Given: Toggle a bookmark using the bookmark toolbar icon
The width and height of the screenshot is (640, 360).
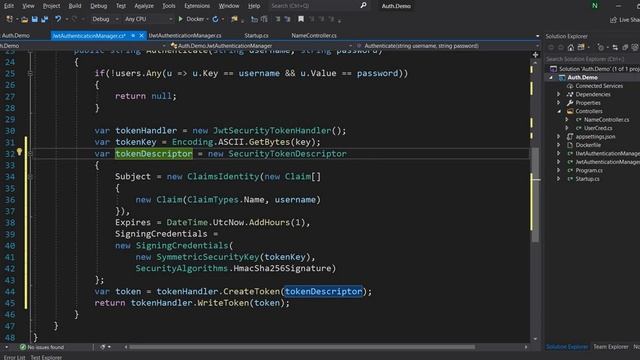Looking at the screenshot, I should click(301, 19).
